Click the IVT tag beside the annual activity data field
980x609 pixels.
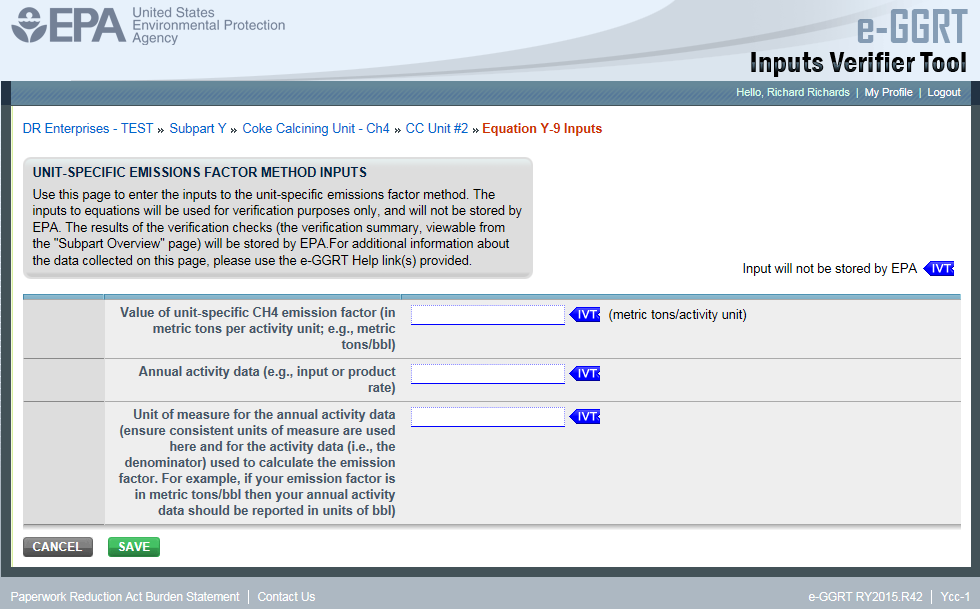pyautogui.click(x=585, y=374)
